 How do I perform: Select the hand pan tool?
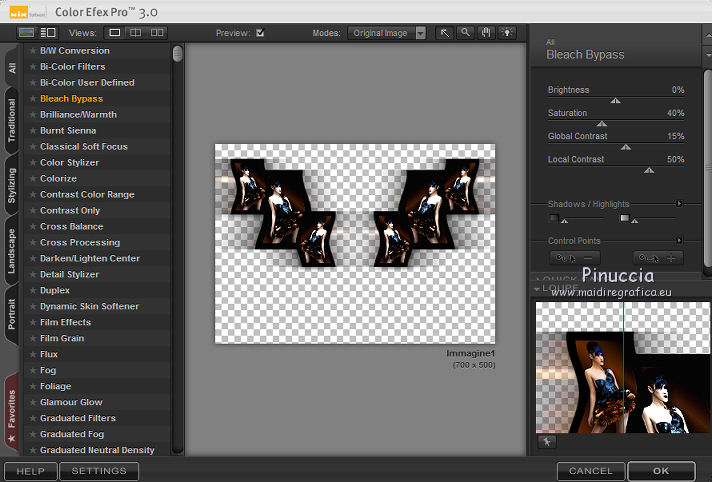(x=486, y=33)
